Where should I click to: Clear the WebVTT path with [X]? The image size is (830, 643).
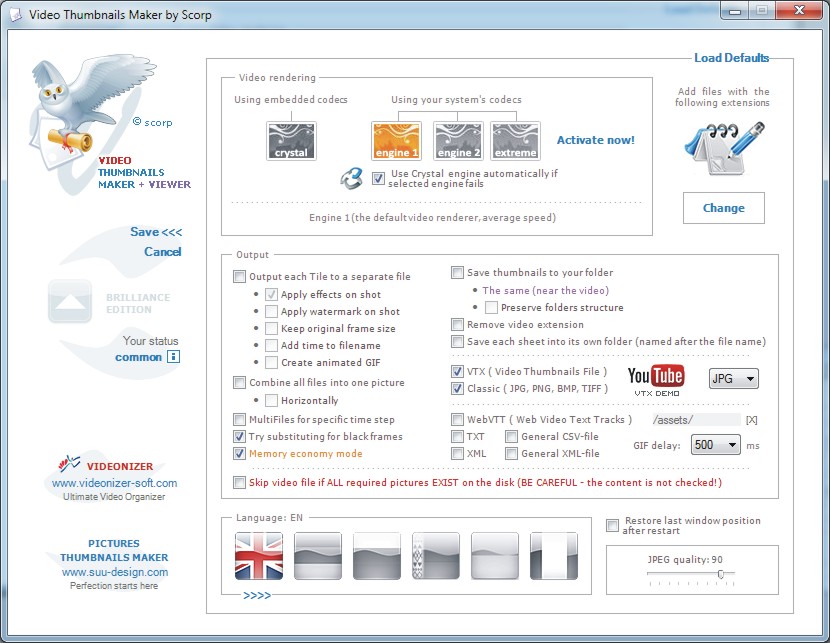point(751,420)
